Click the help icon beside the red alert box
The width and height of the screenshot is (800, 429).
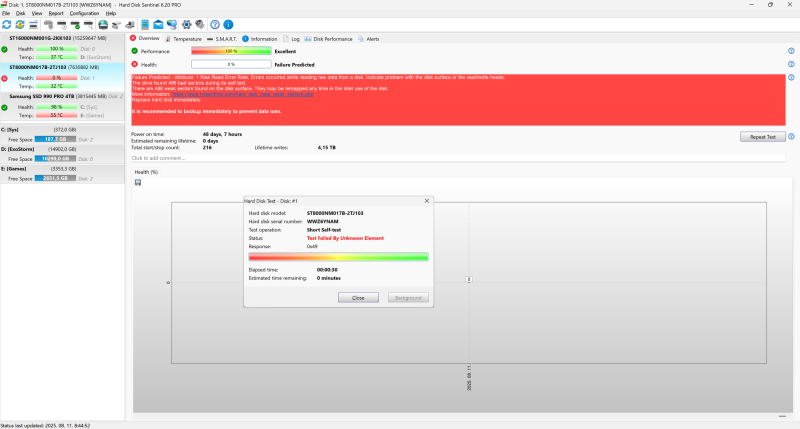click(x=791, y=78)
